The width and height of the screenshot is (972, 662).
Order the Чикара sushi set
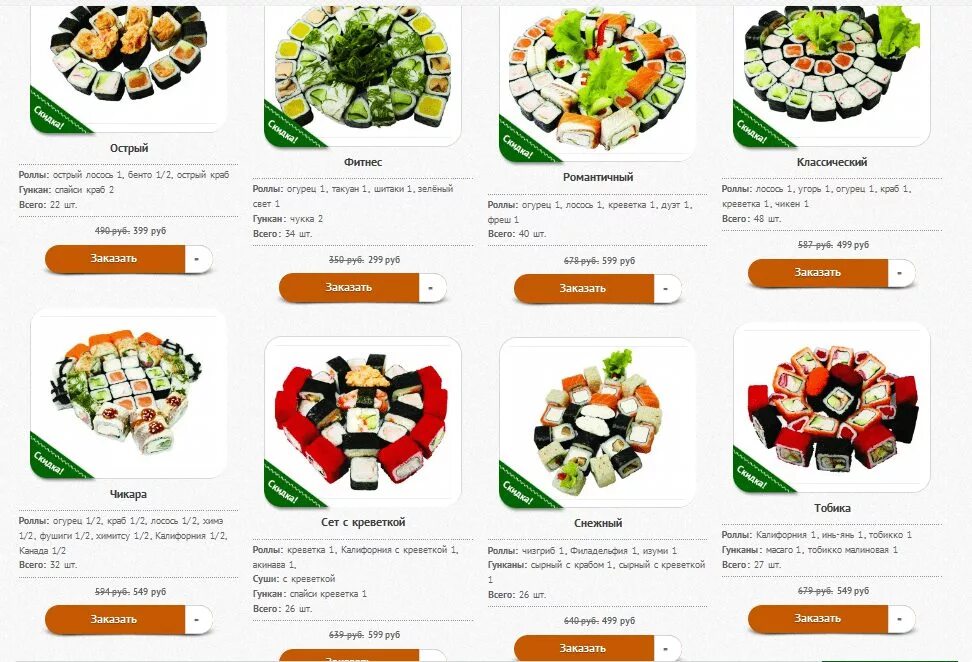coord(115,619)
